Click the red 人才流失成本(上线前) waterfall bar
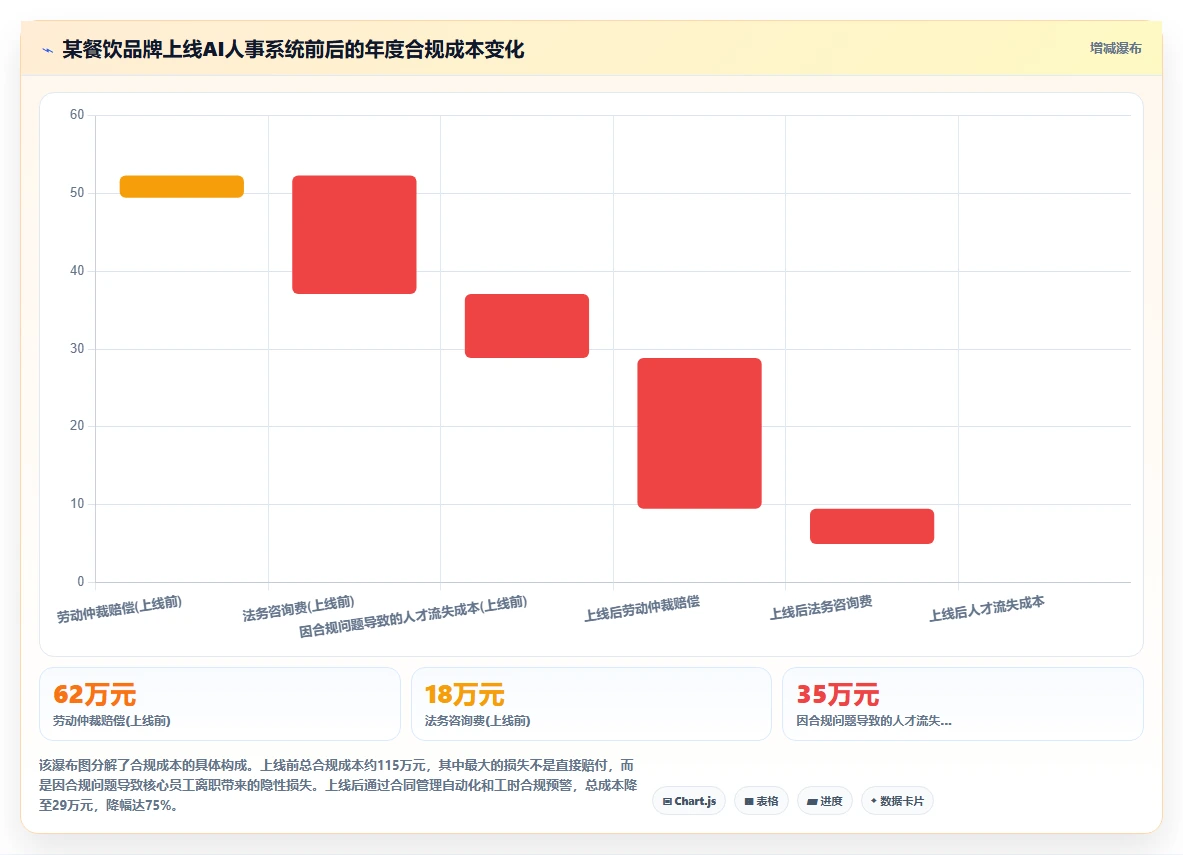Image resolution: width=1183 pixels, height=855 pixels. point(527,326)
